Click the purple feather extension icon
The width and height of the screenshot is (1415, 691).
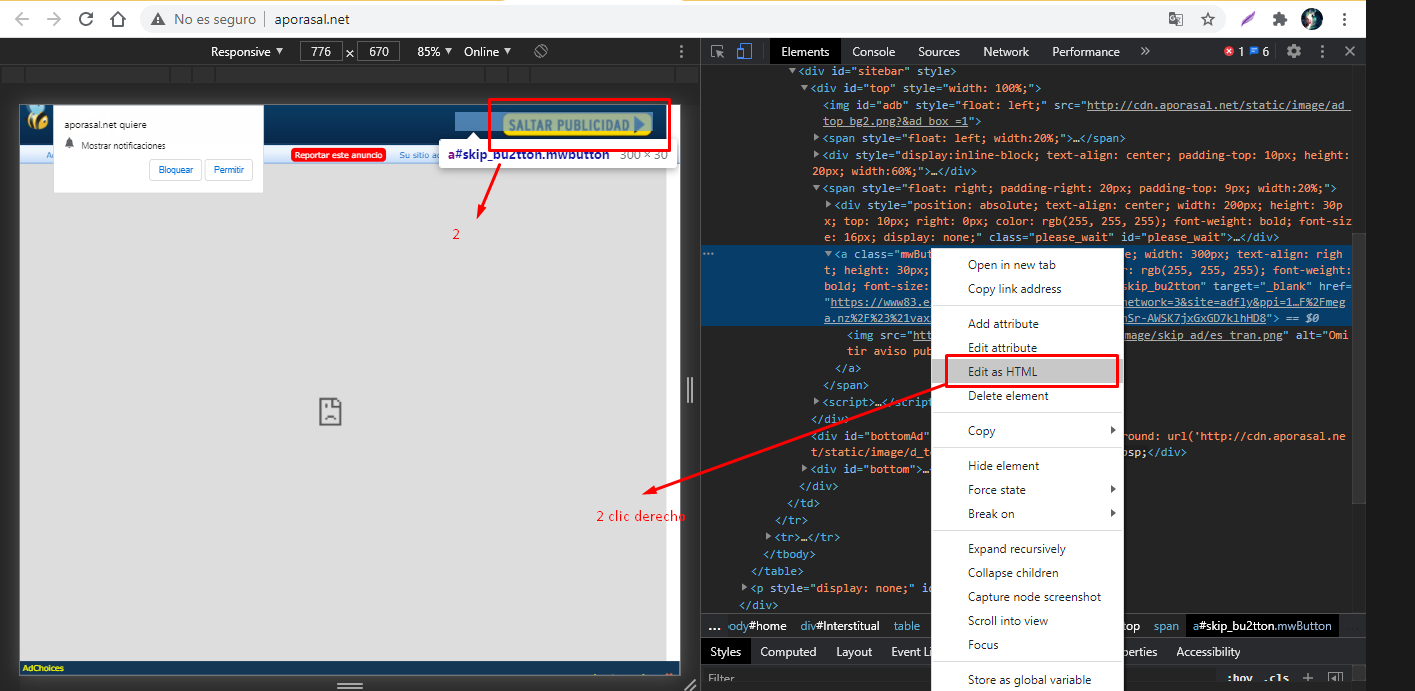pos(1248,19)
